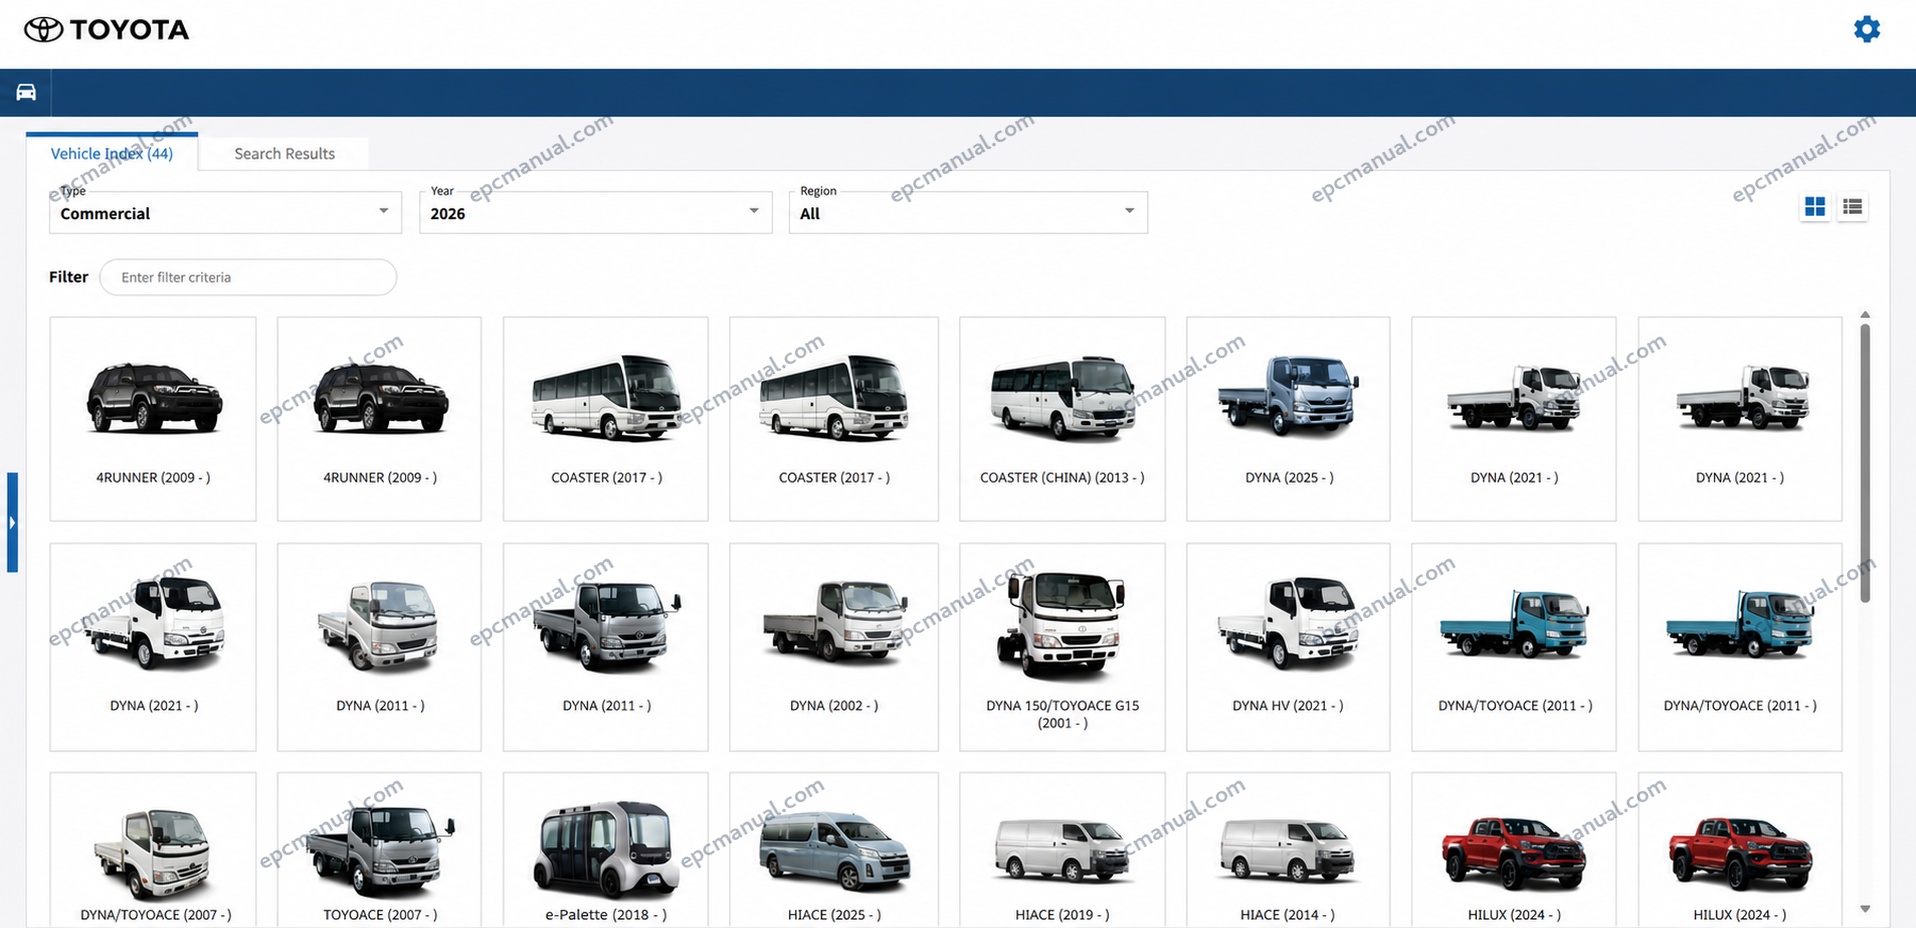Switch to the Search Results tab
This screenshot has height=928, width=1916.
[284, 153]
